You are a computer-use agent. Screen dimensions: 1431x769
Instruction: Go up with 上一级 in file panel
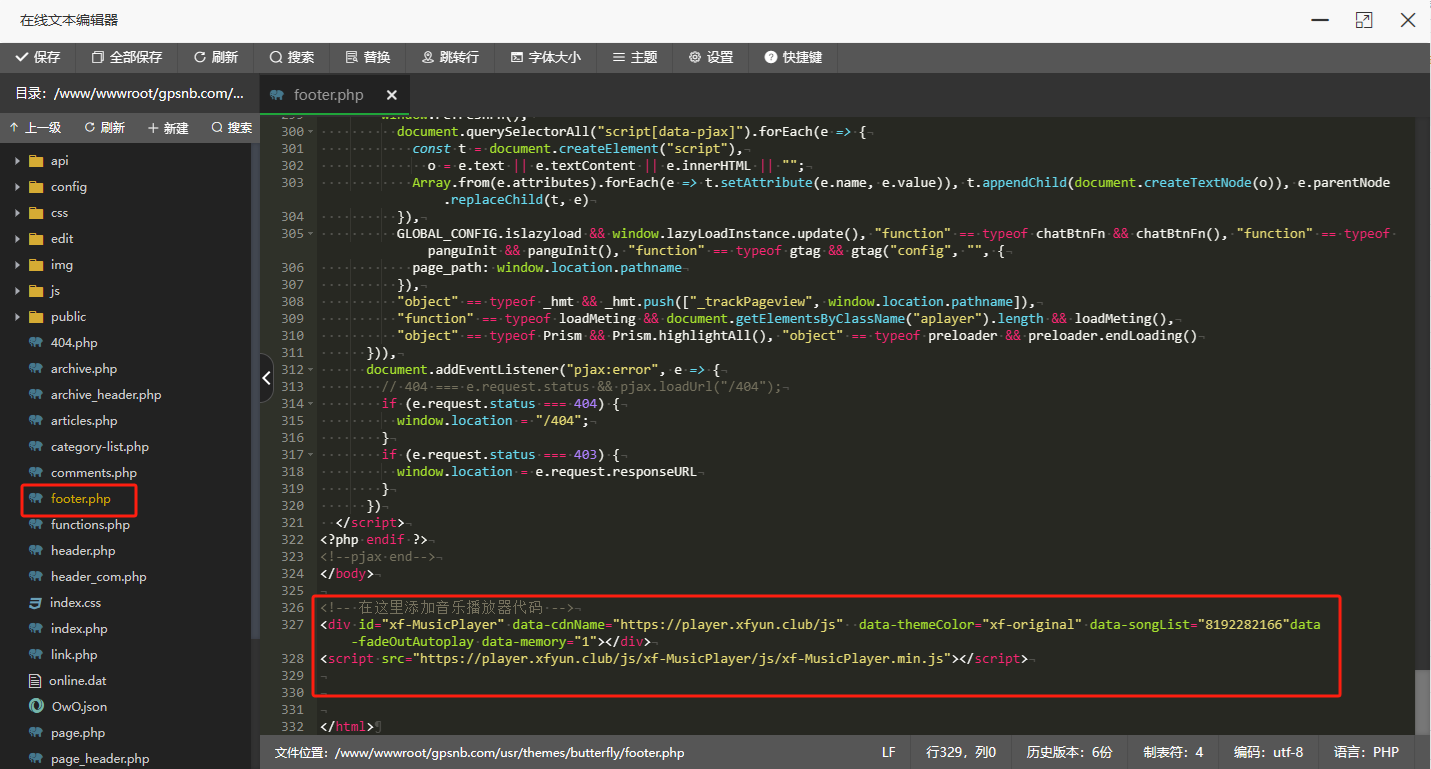[x=35, y=128]
